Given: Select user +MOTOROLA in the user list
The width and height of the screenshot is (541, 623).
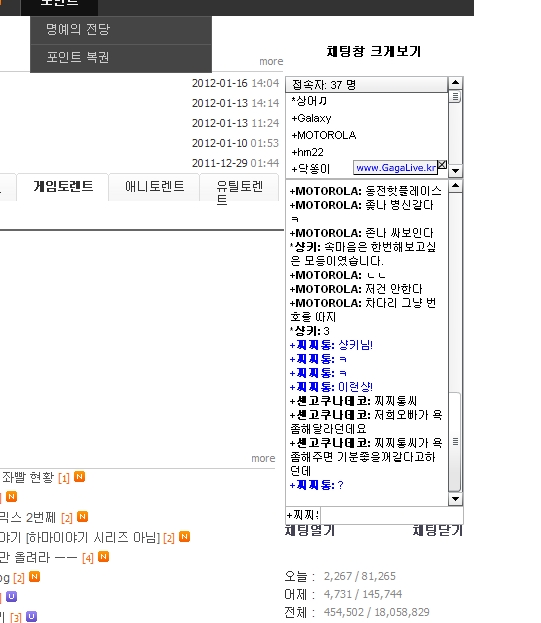Looking at the screenshot, I should pos(324,135).
